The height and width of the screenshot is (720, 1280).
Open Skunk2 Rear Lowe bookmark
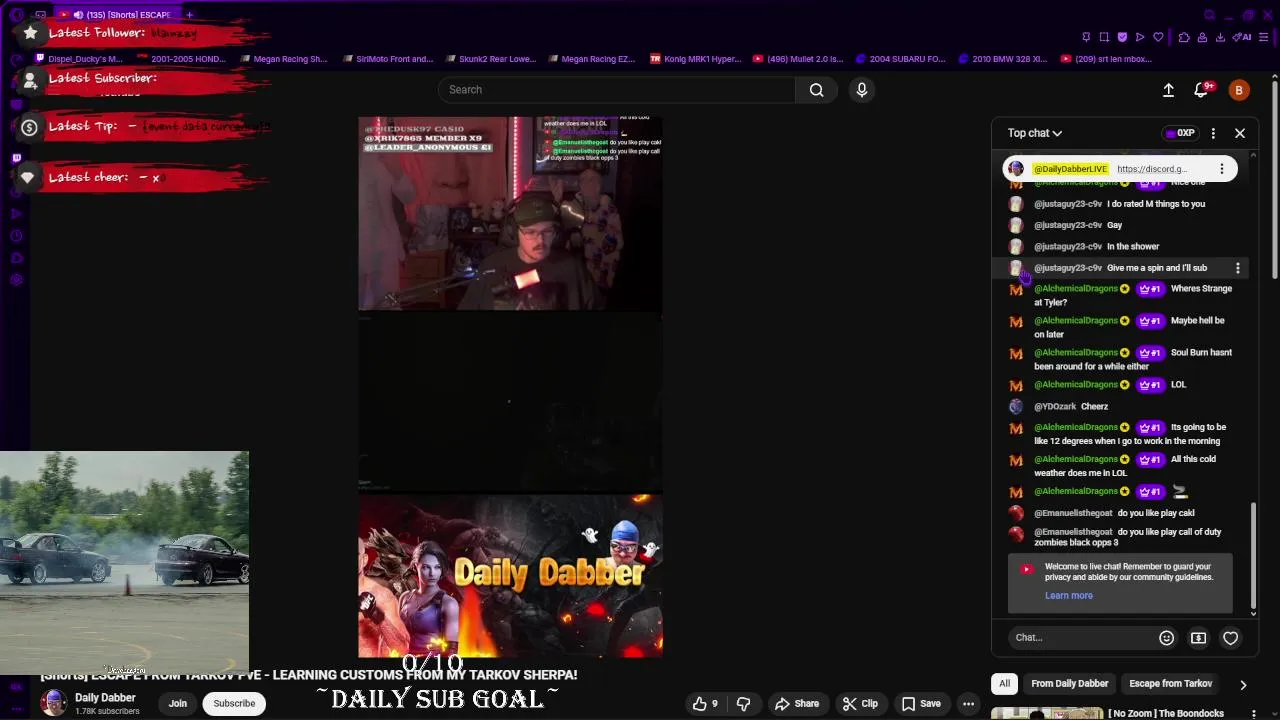point(490,59)
